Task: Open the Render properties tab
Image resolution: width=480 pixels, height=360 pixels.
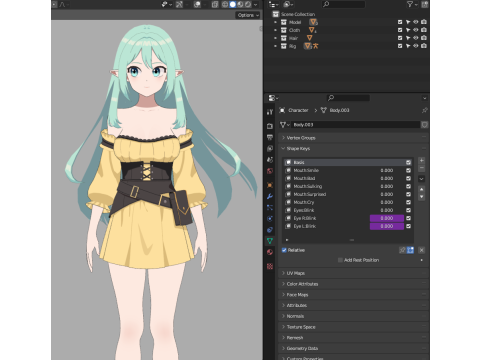Action: [x=270, y=126]
